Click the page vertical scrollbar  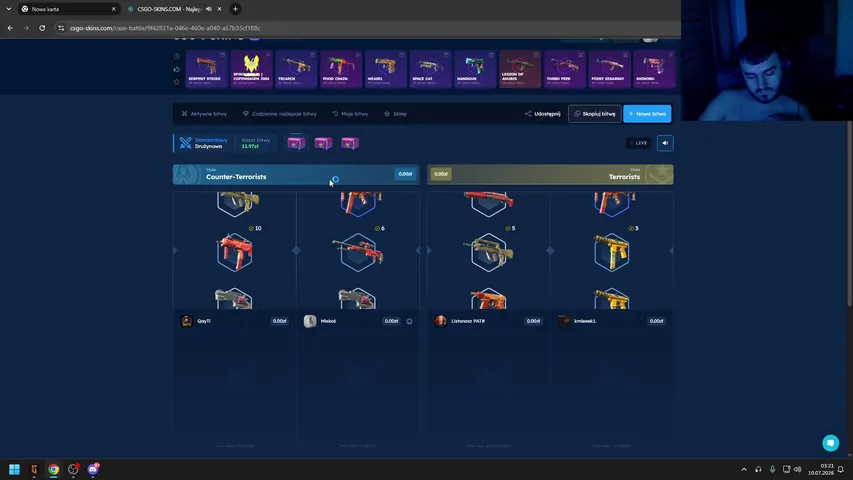click(850, 213)
